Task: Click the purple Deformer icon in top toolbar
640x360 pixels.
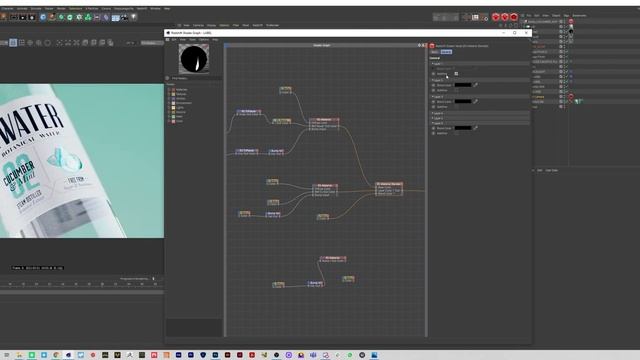Action: [x=106, y=17]
